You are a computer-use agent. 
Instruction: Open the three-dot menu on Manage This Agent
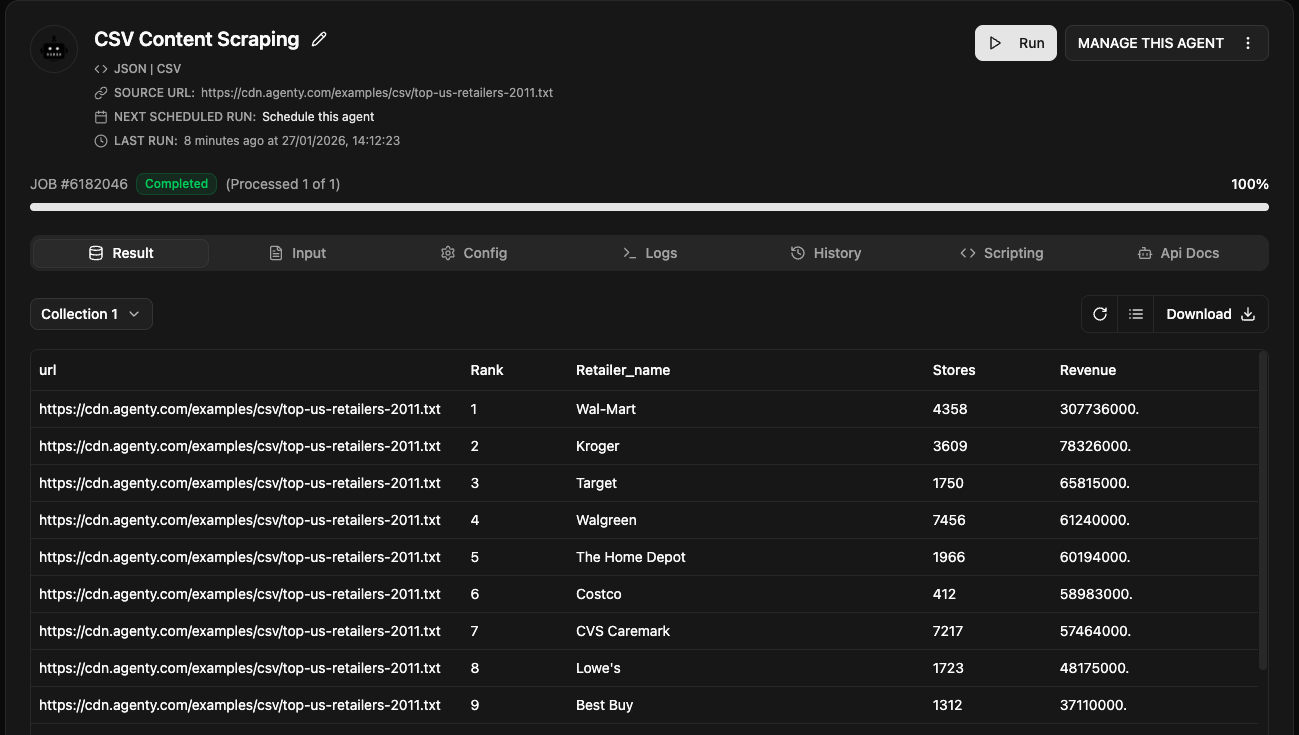click(1247, 43)
